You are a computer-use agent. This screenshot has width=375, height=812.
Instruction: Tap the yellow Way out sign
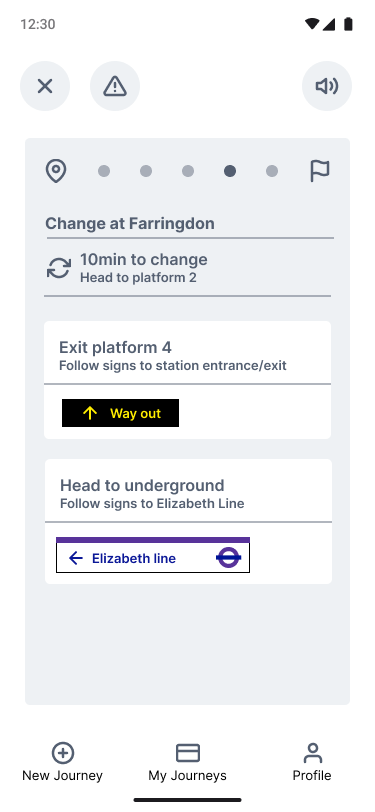(x=120, y=413)
